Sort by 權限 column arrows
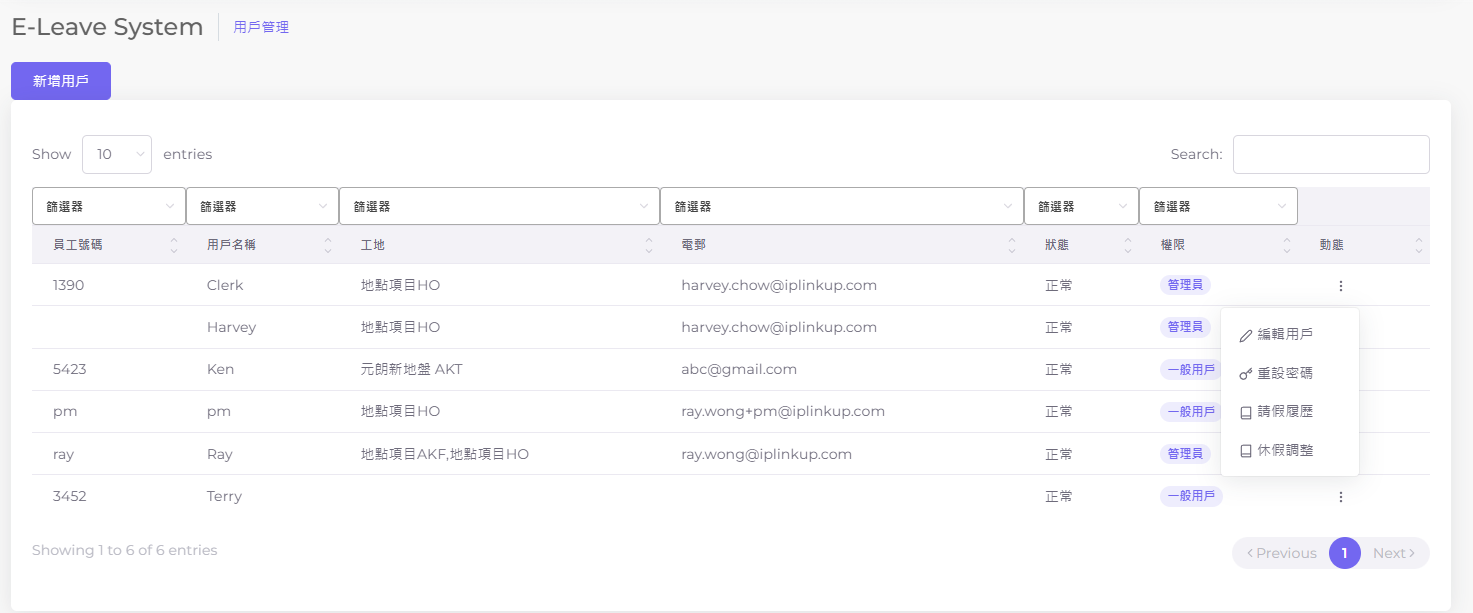1473x613 pixels. tap(1287, 245)
